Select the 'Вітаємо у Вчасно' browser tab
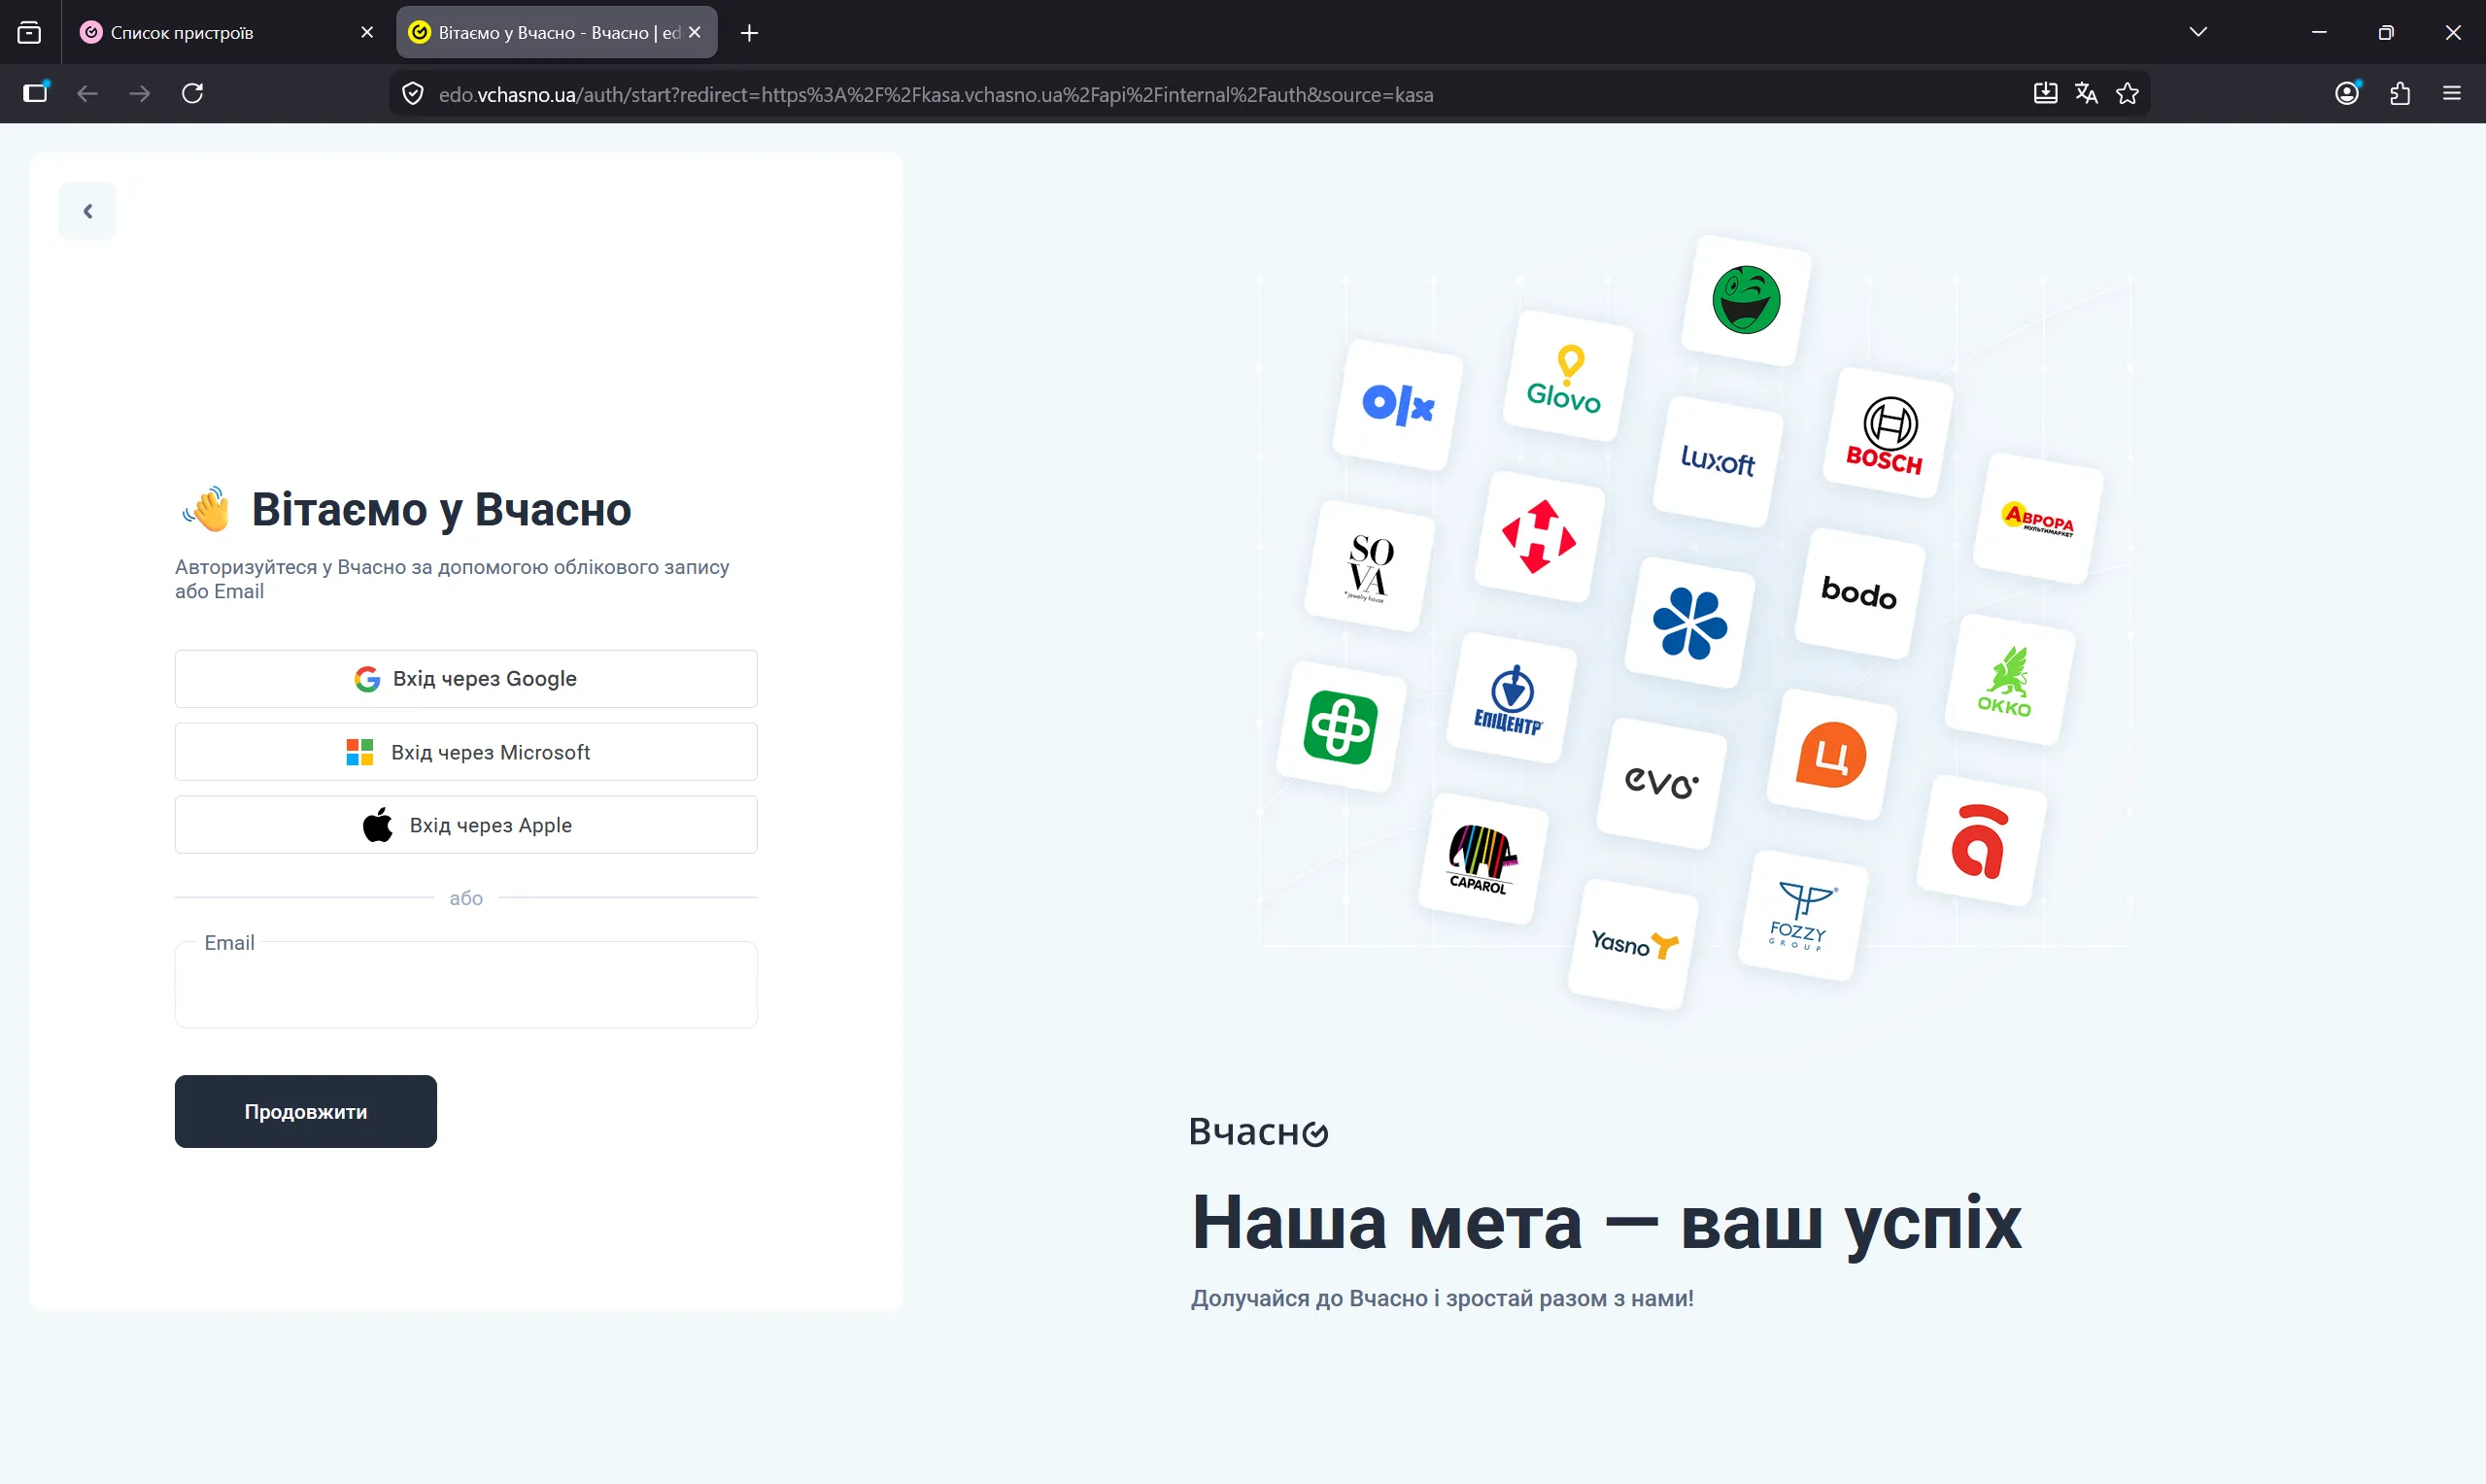2486x1484 pixels. coord(557,32)
